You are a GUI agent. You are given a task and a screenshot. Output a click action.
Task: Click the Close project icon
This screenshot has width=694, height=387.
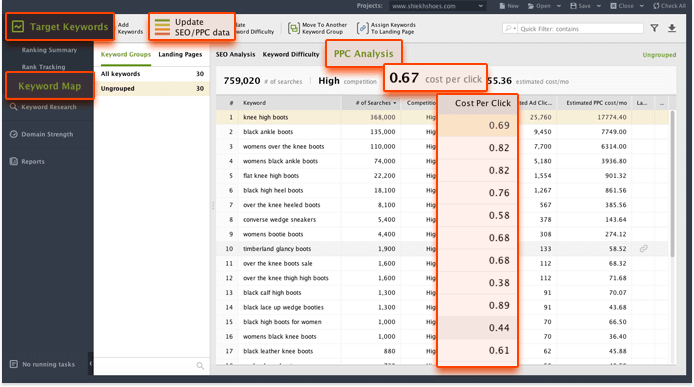613,6
